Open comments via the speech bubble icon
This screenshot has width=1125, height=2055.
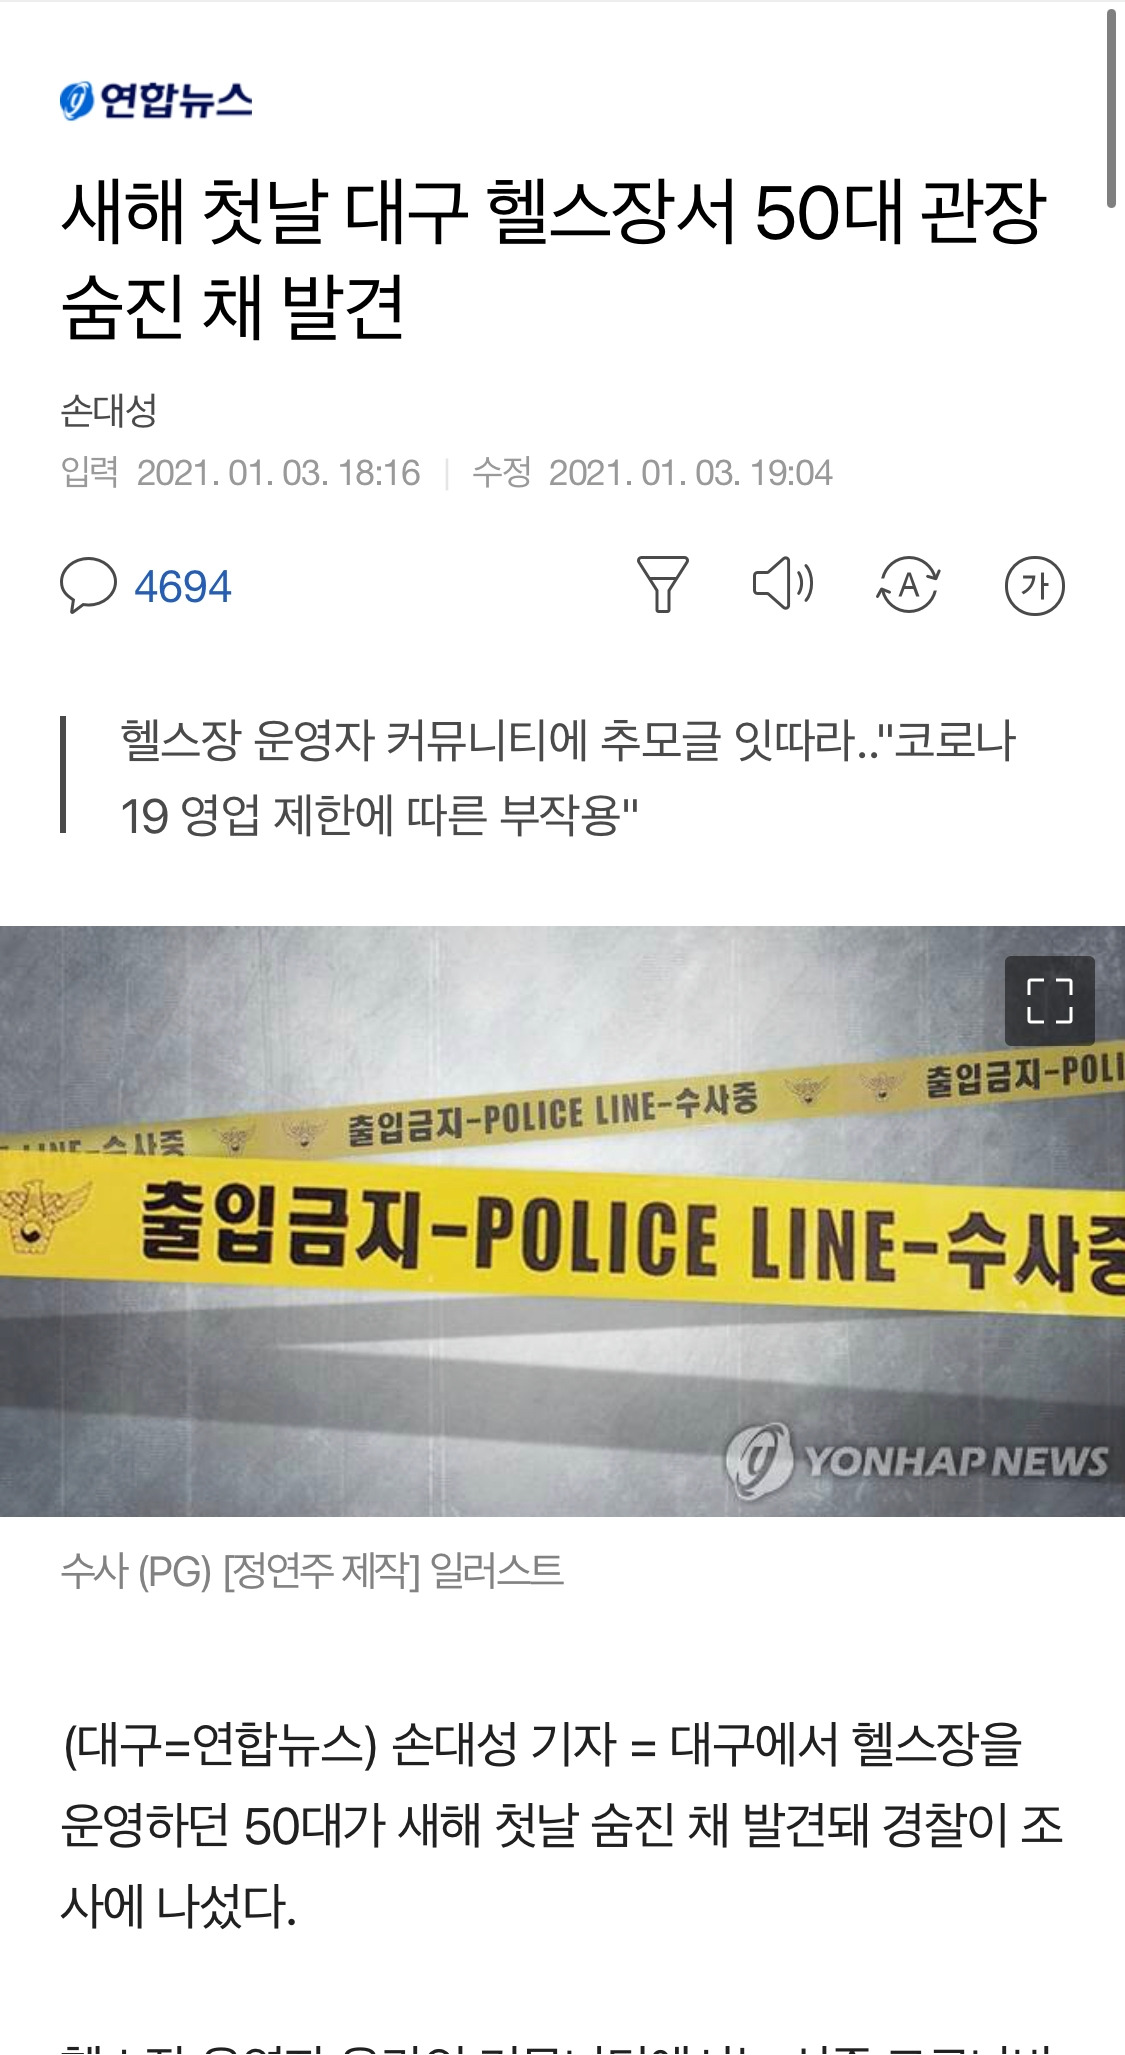88,585
